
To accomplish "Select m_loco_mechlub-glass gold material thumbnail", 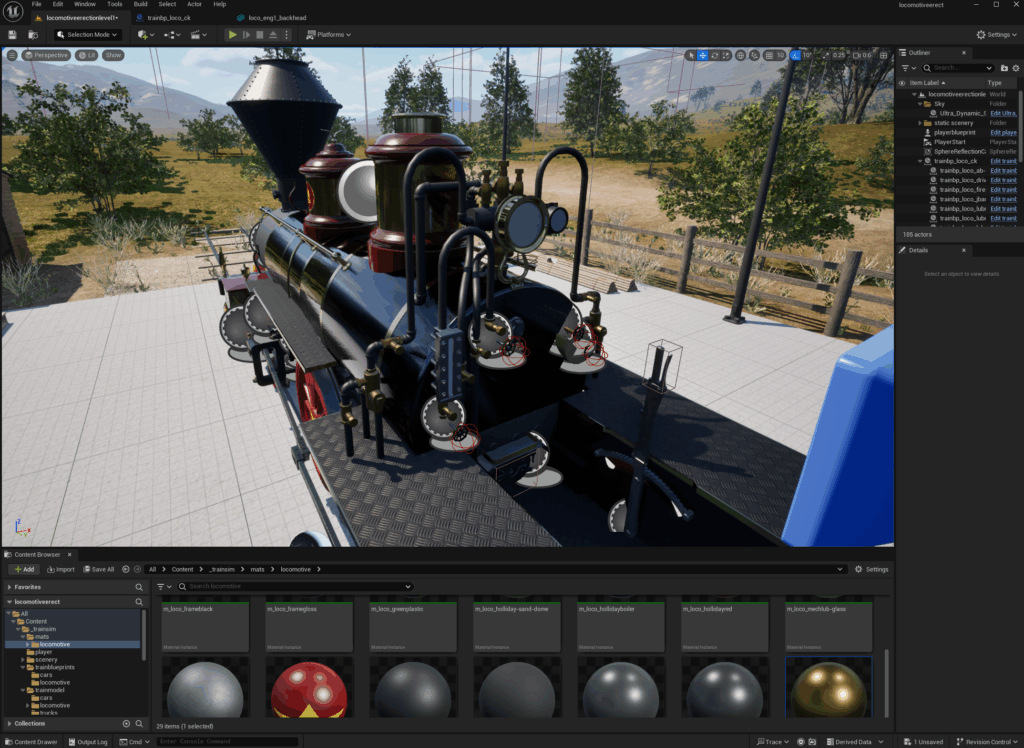I will pos(828,687).
